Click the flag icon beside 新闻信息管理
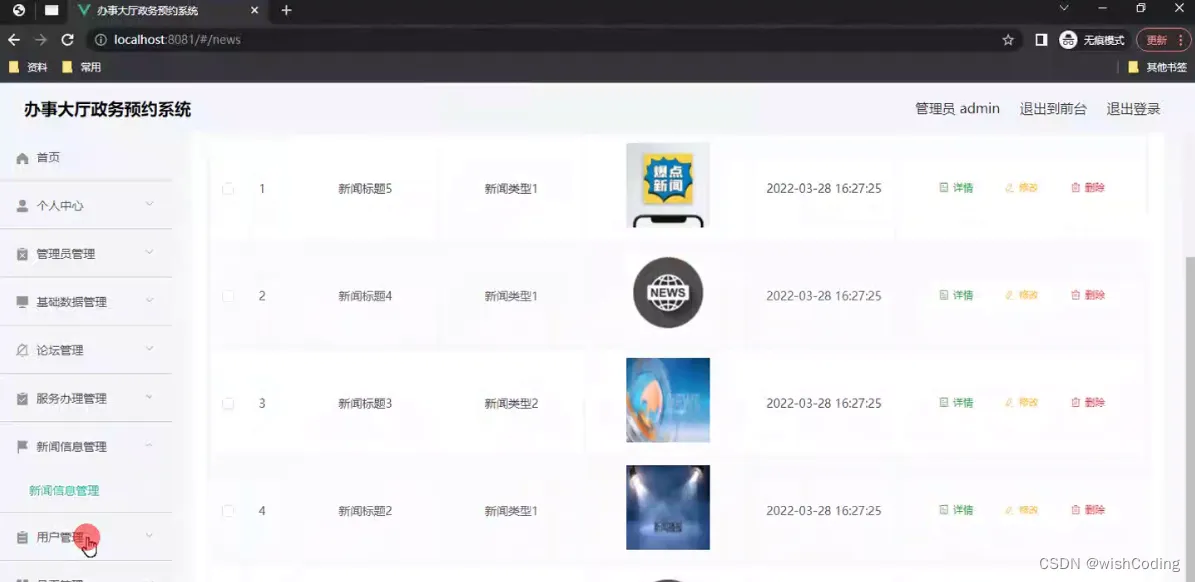The image size is (1195, 582). pyautogui.click(x=22, y=446)
